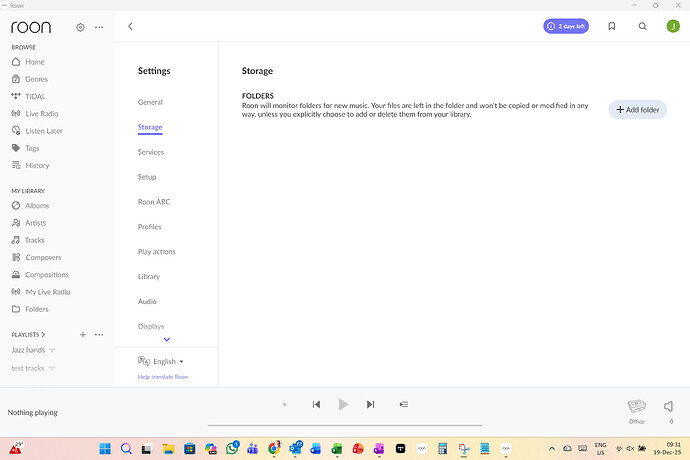Skip to the next track
The height and width of the screenshot is (460, 690).
tap(370, 404)
